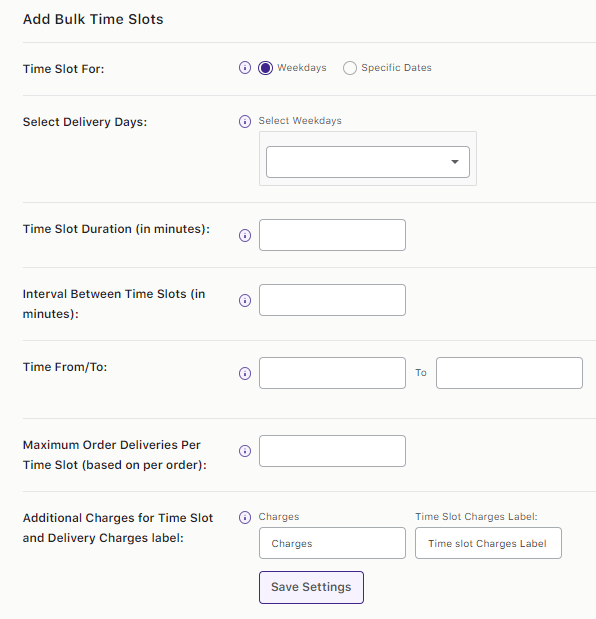Screen dimensions: 596x619
Task: Select the Weekdays radio button
Action: pos(265,68)
